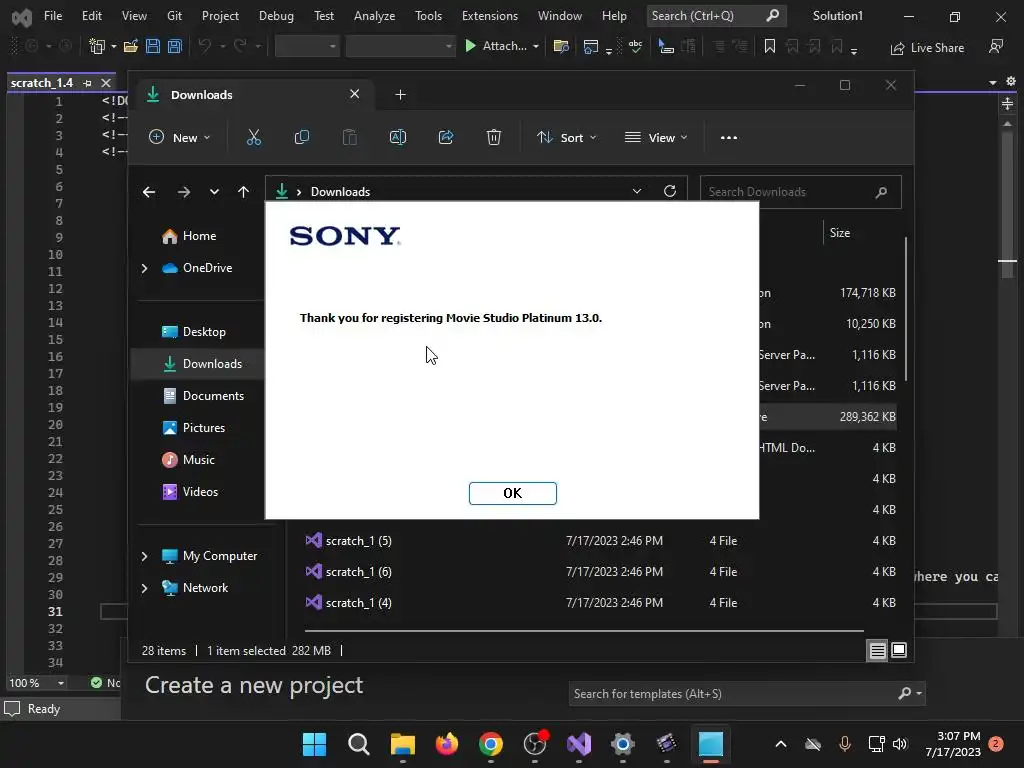Select Videos in the navigation pane
The width and height of the screenshot is (1024, 768).
(200, 492)
